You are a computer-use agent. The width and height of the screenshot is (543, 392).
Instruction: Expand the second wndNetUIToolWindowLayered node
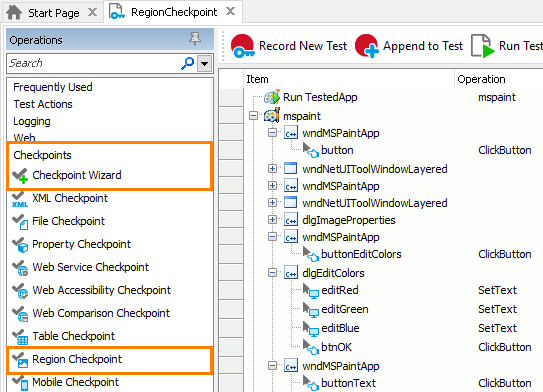[x=273, y=203]
